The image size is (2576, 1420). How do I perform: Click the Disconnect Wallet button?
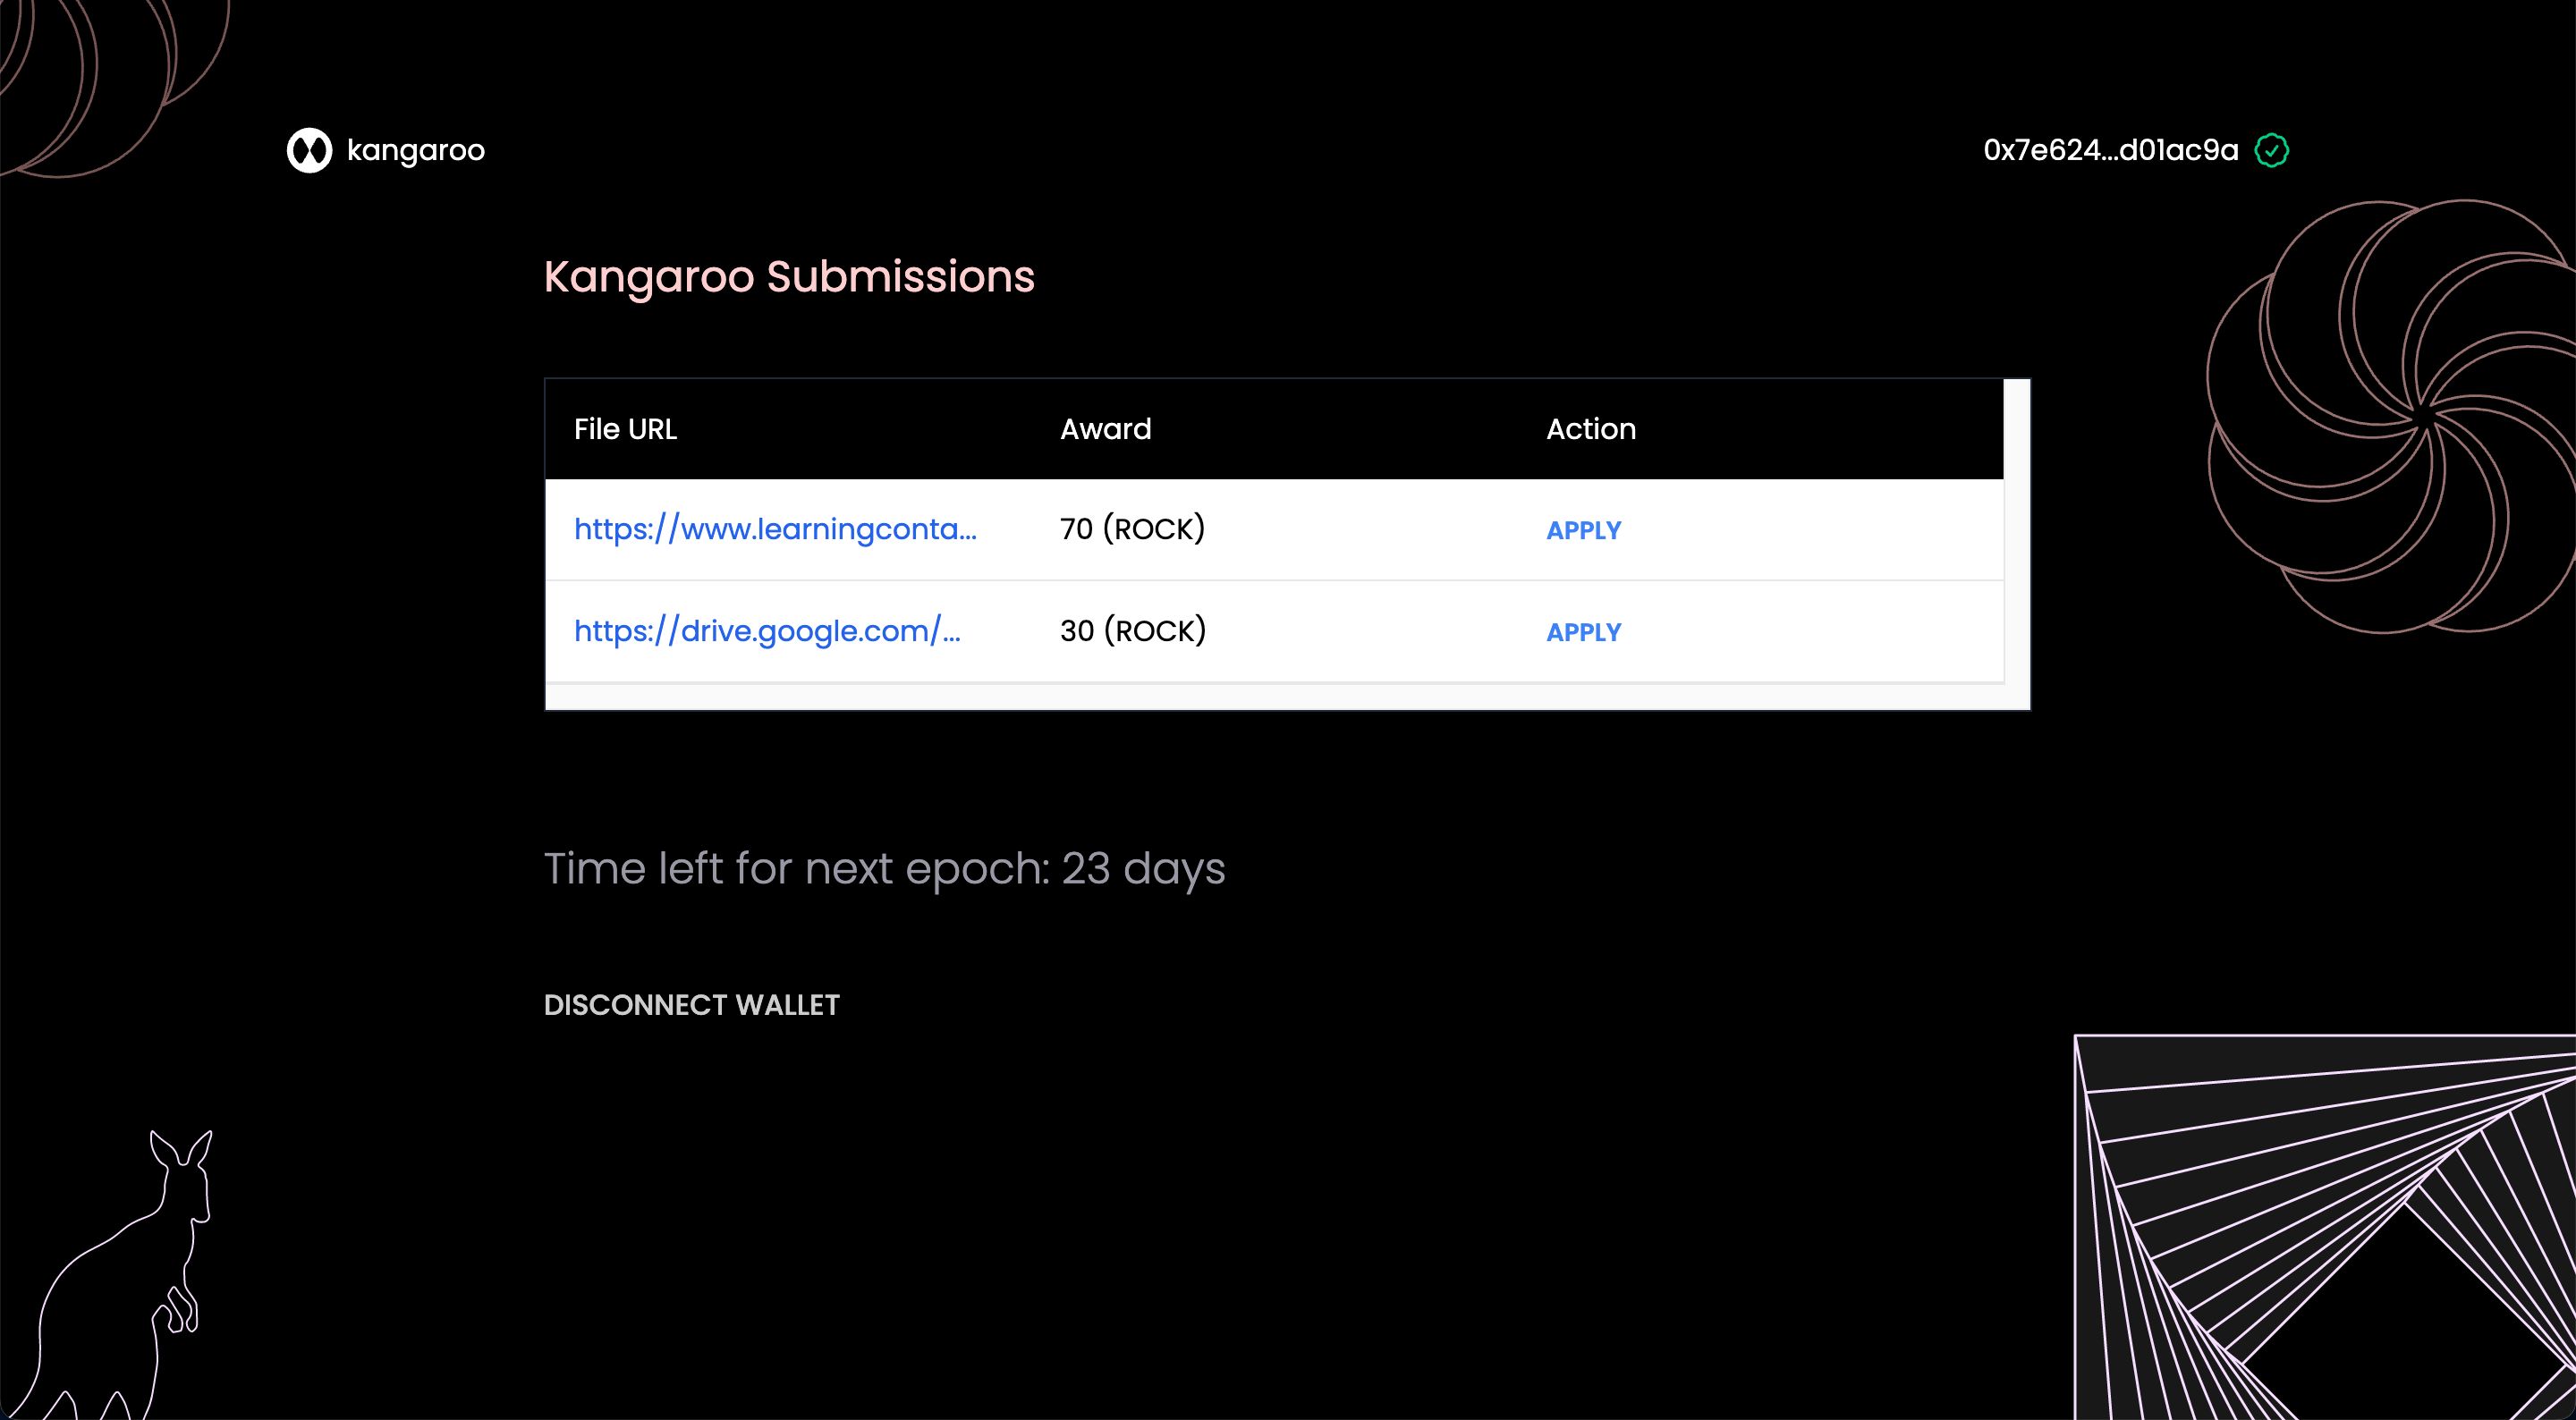tap(692, 1005)
